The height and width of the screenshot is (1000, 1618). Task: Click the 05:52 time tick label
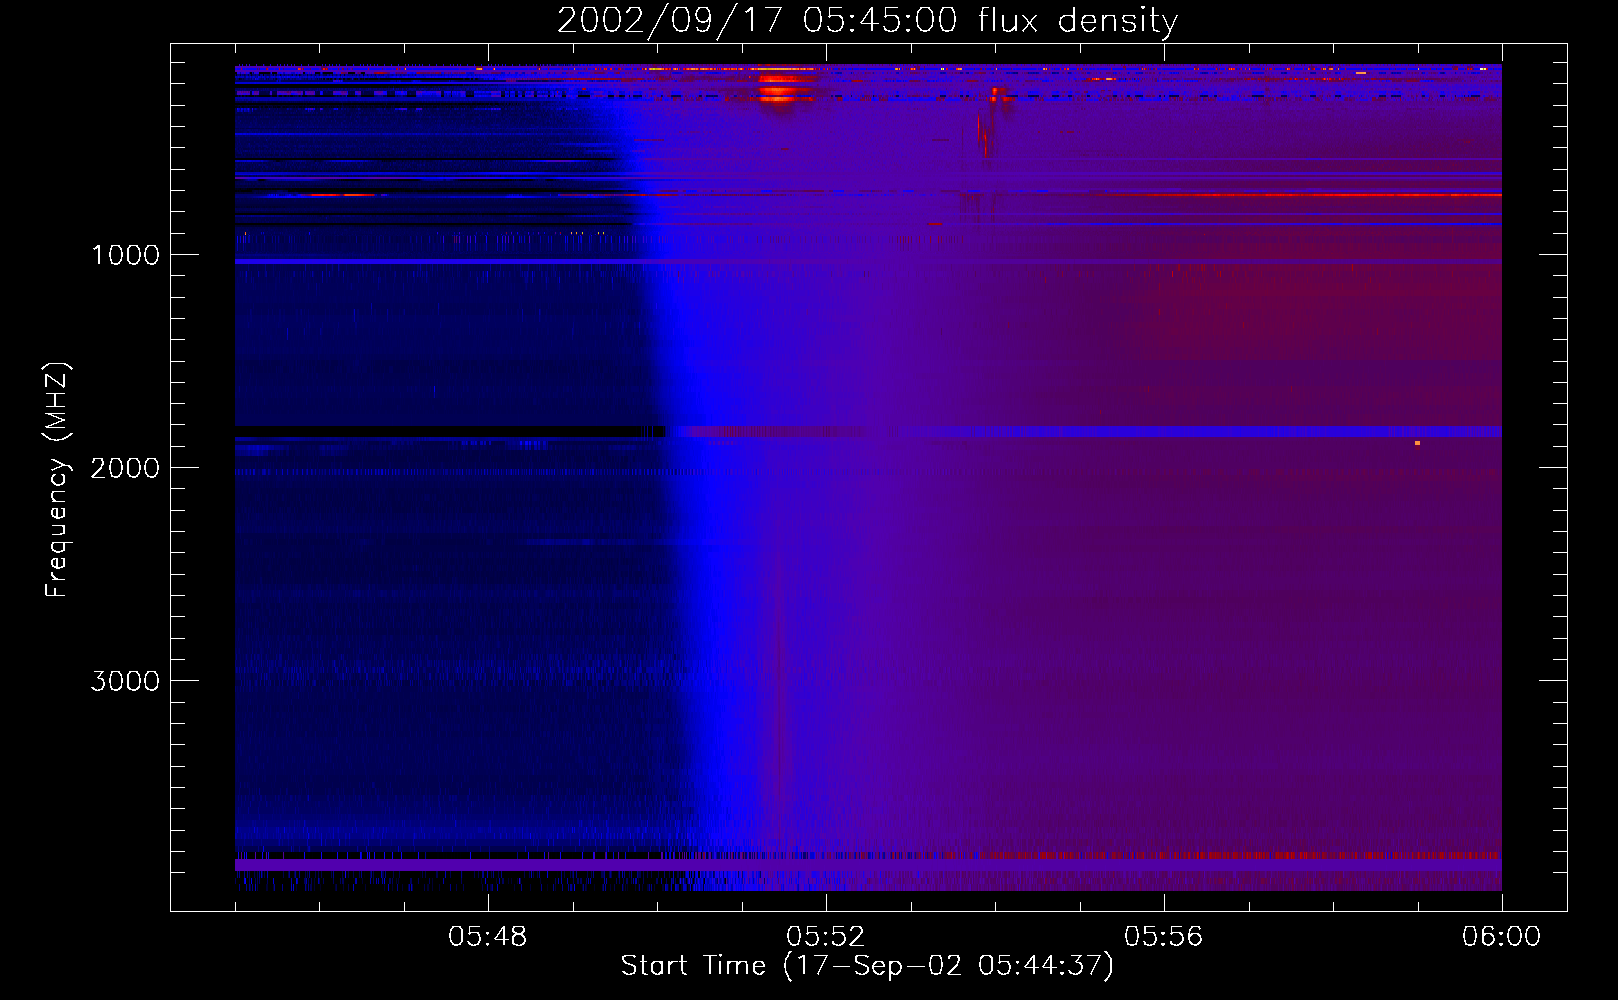[826, 937]
